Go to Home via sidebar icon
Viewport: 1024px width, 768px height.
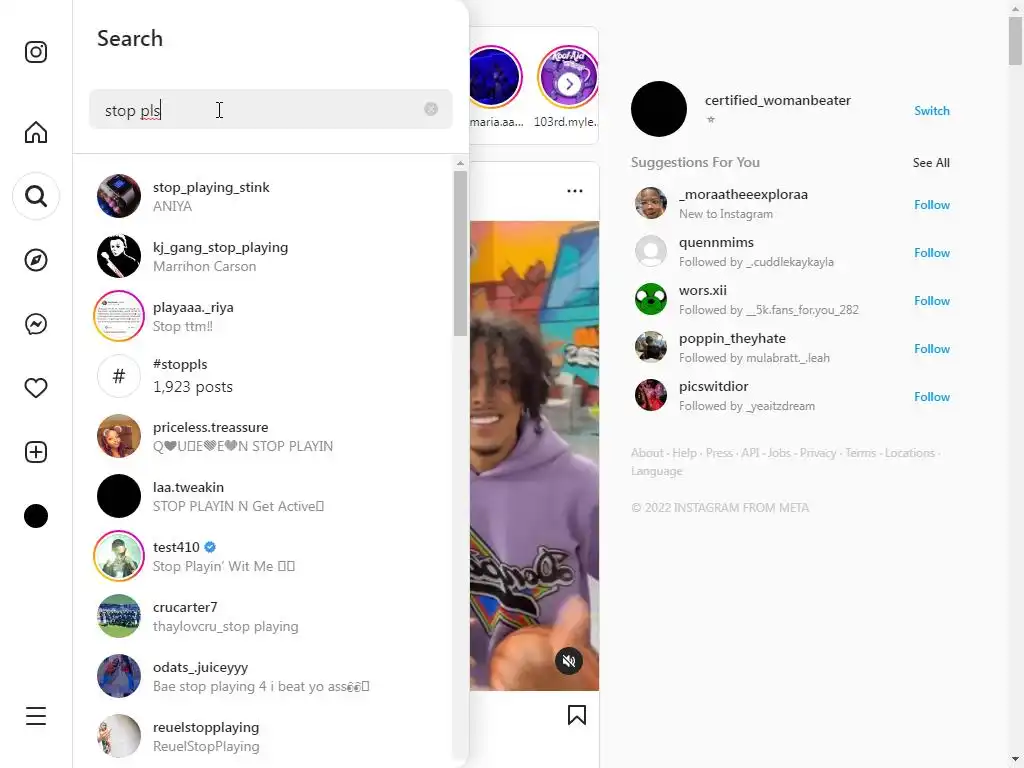click(x=36, y=132)
